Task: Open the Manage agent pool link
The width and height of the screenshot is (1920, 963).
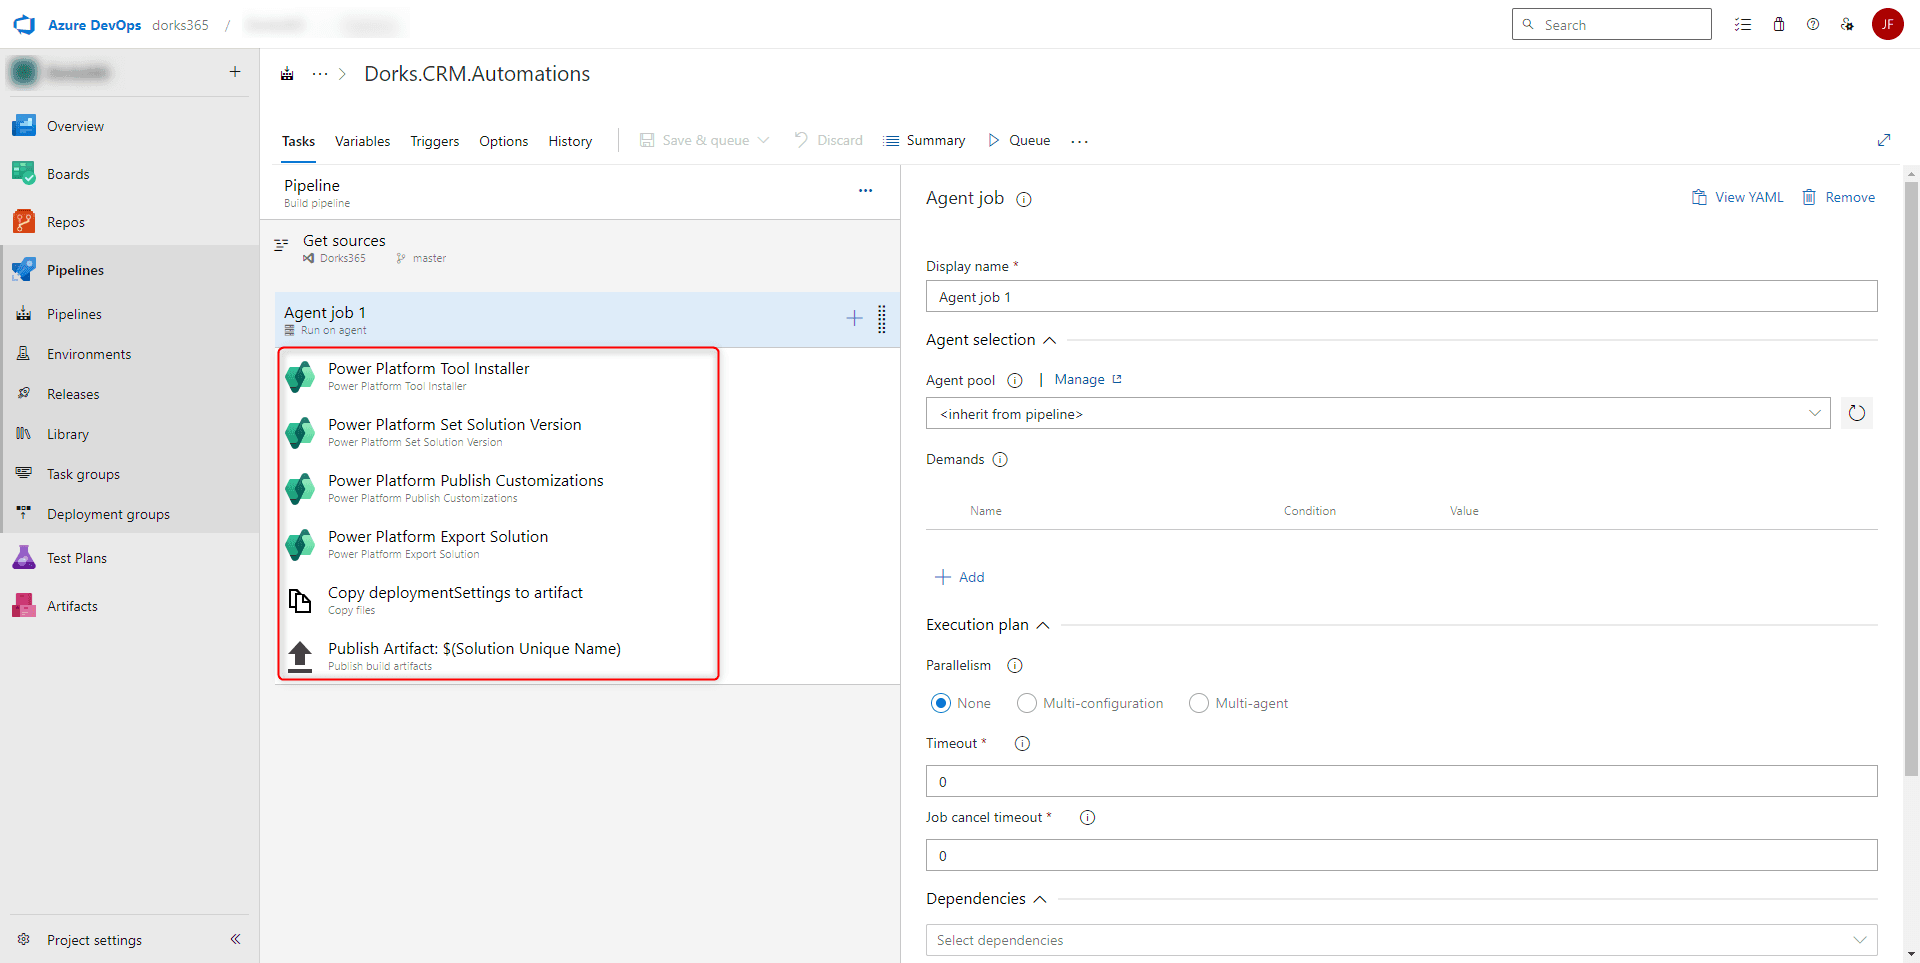Action: pyautogui.click(x=1088, y=379)
